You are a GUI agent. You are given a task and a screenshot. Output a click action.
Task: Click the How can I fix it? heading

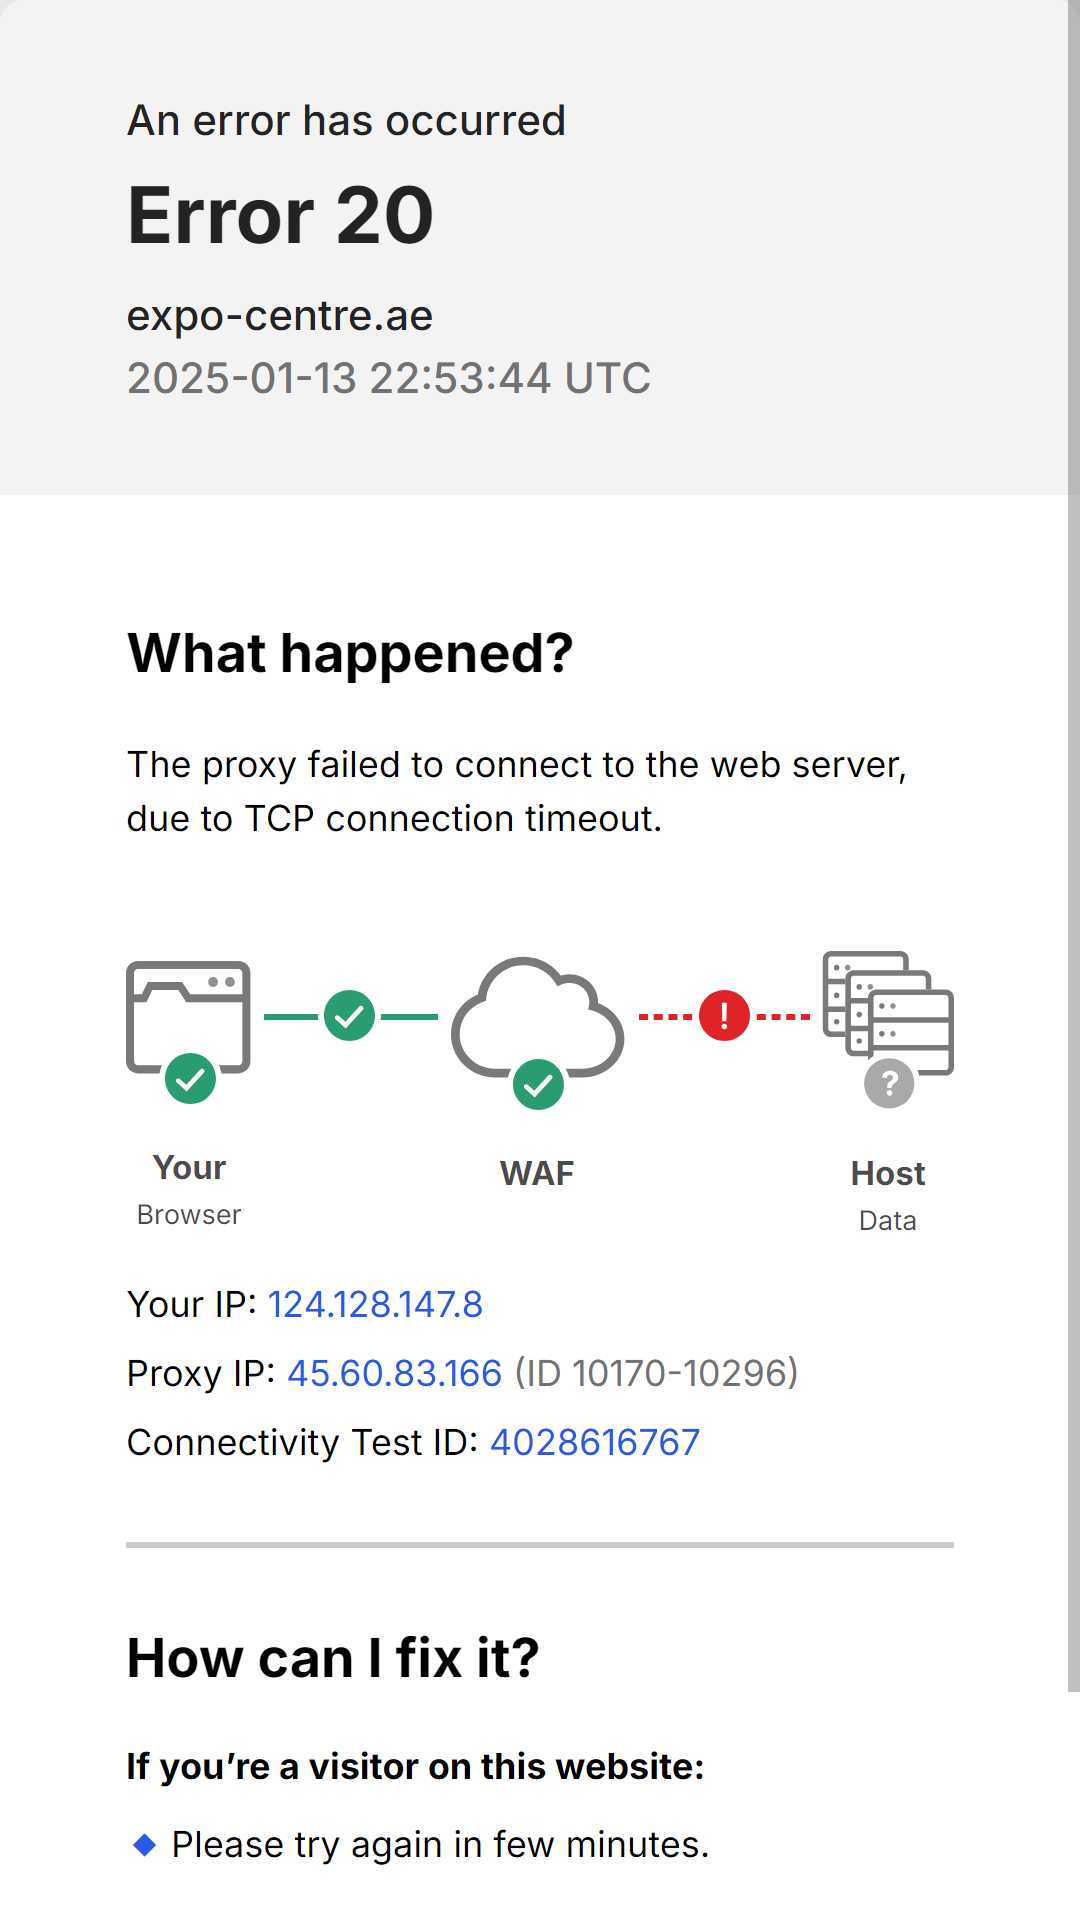[333, 1659]
